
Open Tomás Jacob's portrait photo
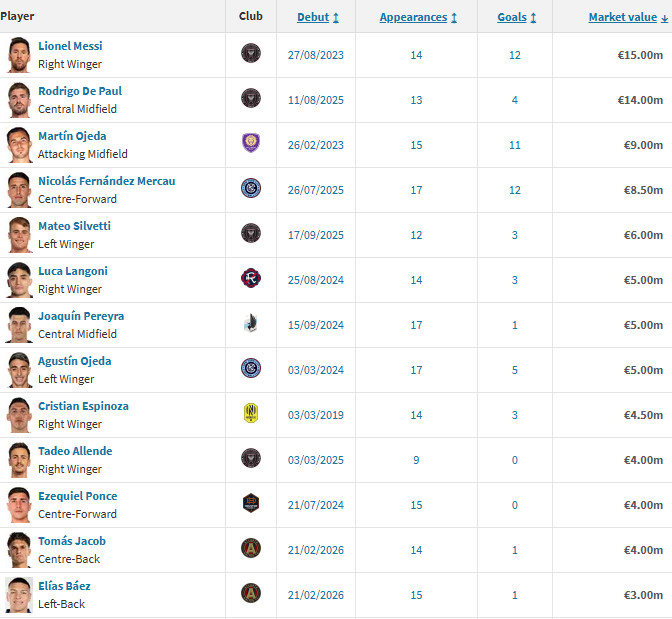click(19, 550)
